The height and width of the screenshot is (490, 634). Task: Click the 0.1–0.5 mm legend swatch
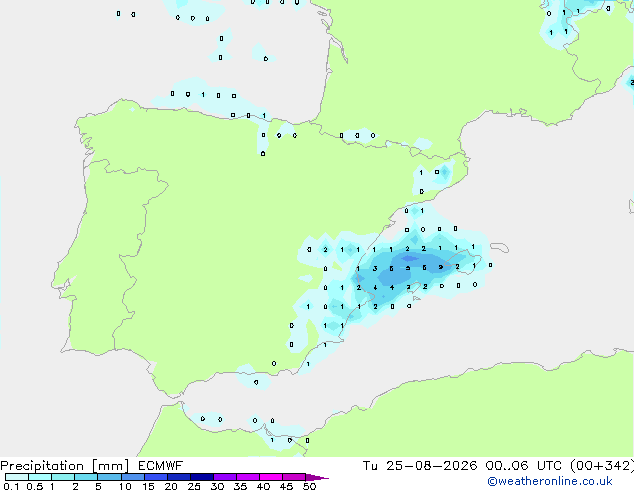click(17, 477)
